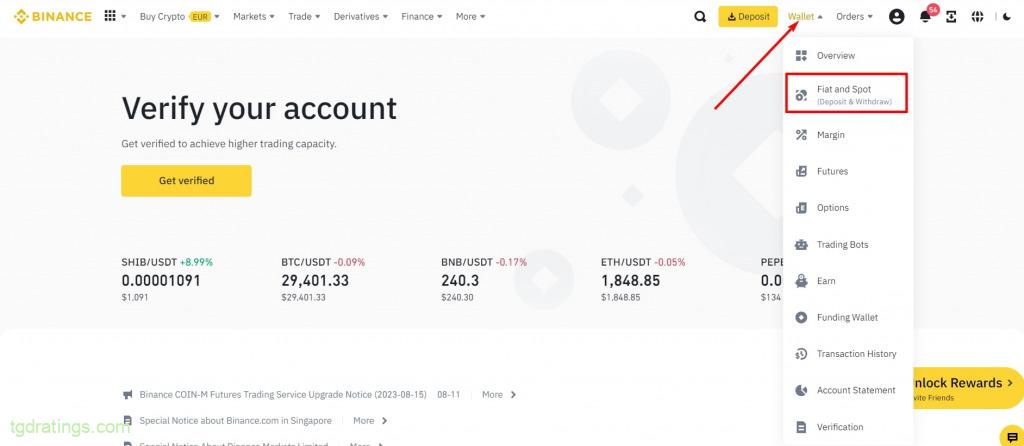
Task: Click the Unlock Rewards banner
Action: (967, 388)
